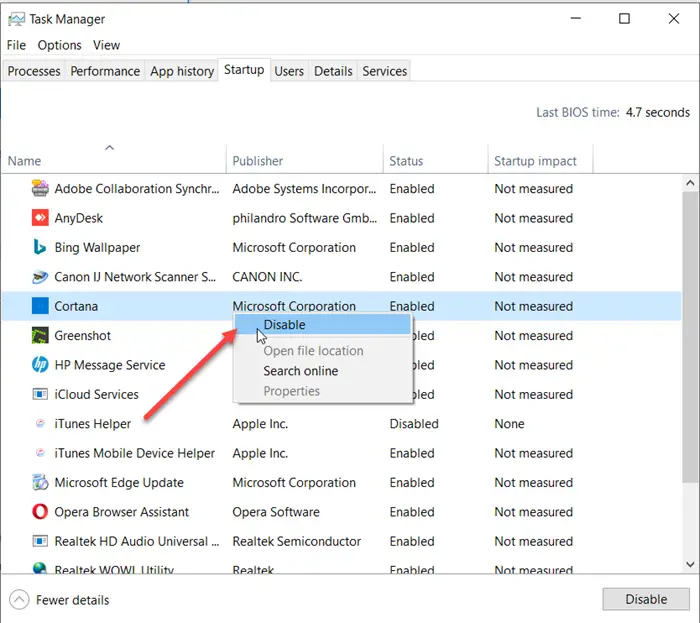Click the scrollbar up arrow
The image size is (700, 623).
tap(690, 183)
